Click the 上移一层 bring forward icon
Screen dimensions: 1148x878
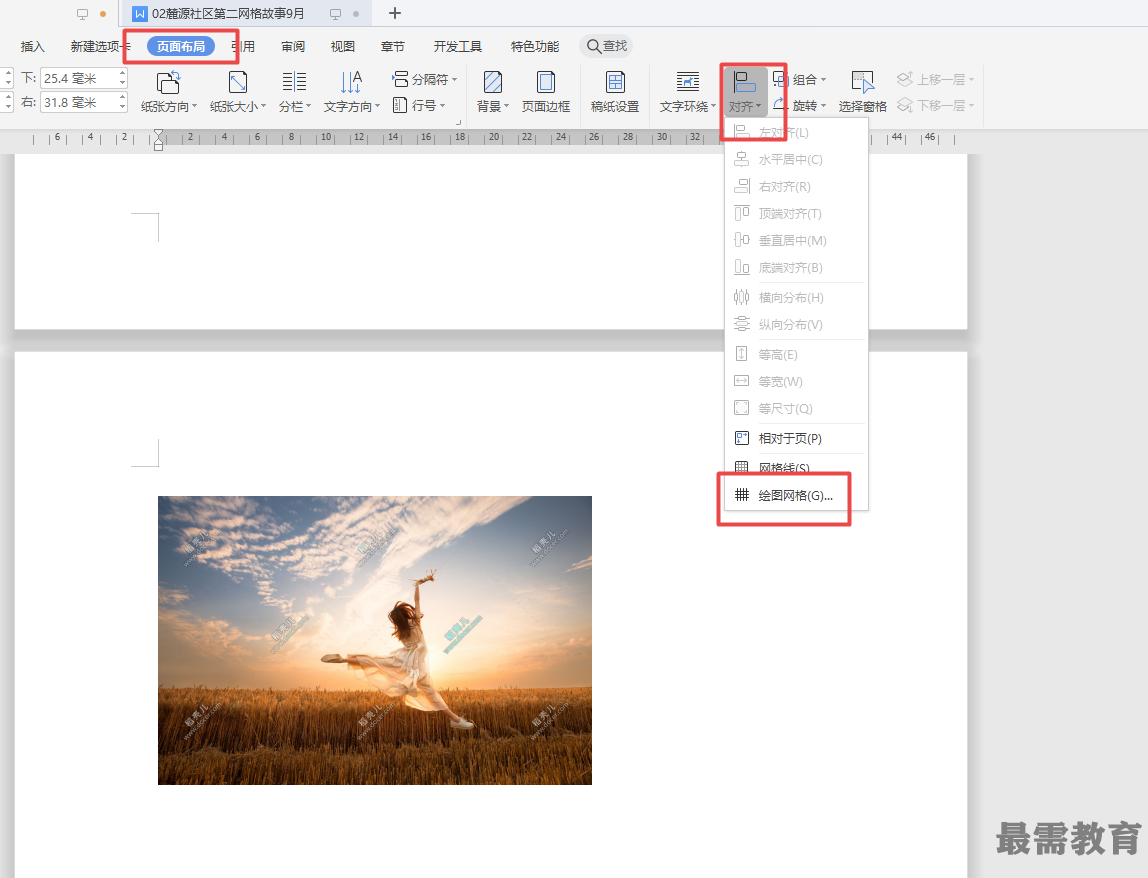(x=905, y=79)
